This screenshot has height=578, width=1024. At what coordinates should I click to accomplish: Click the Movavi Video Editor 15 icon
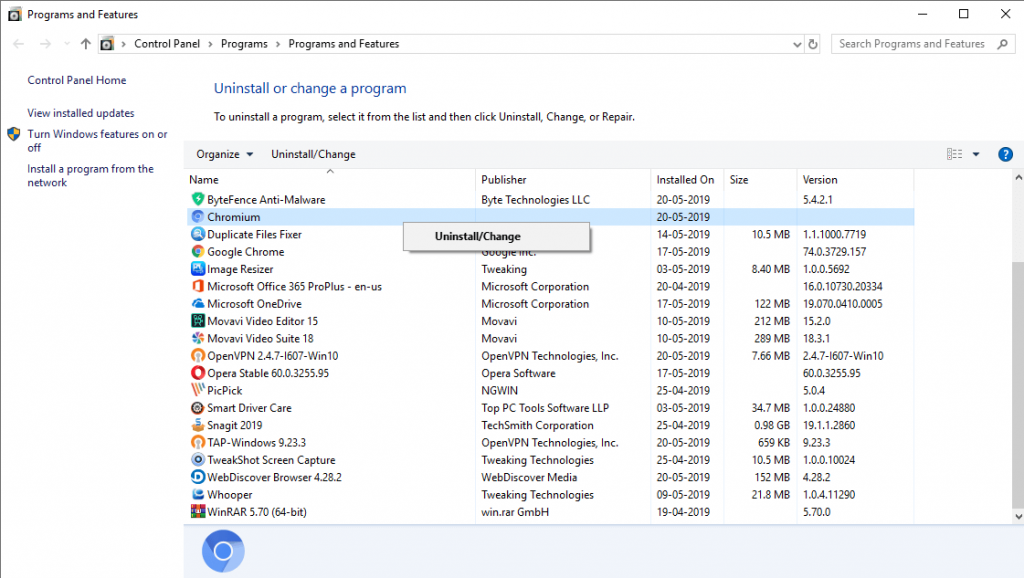[x=197, y=321]
